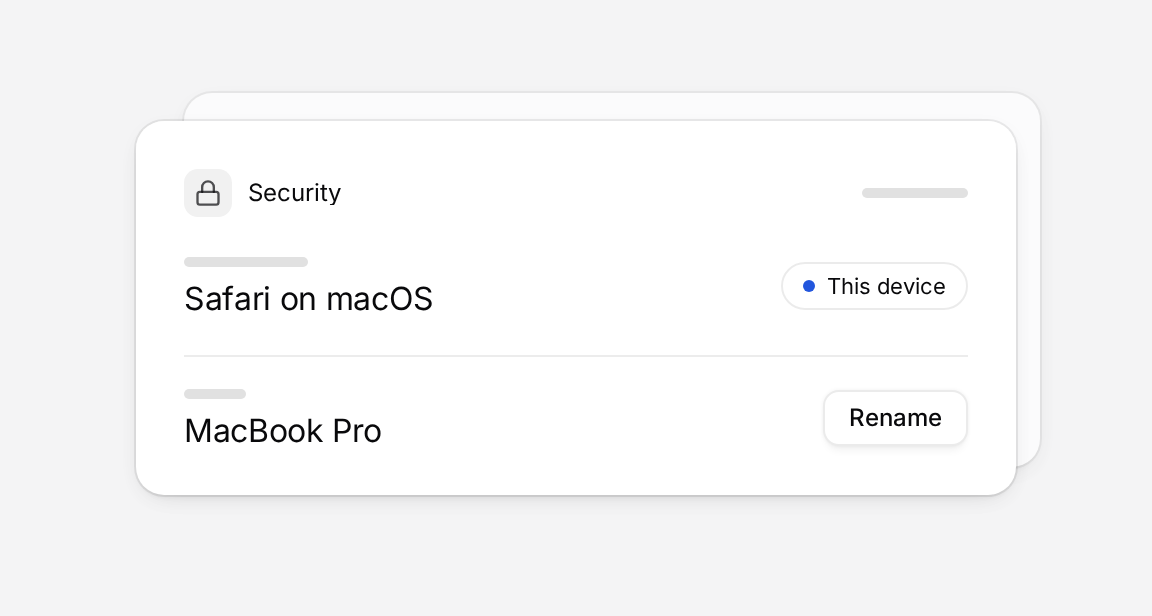This screenshot has height=616, width=1152.
Task: Click the word "MacBook" in the device name
Action: (x=253, y=431)
